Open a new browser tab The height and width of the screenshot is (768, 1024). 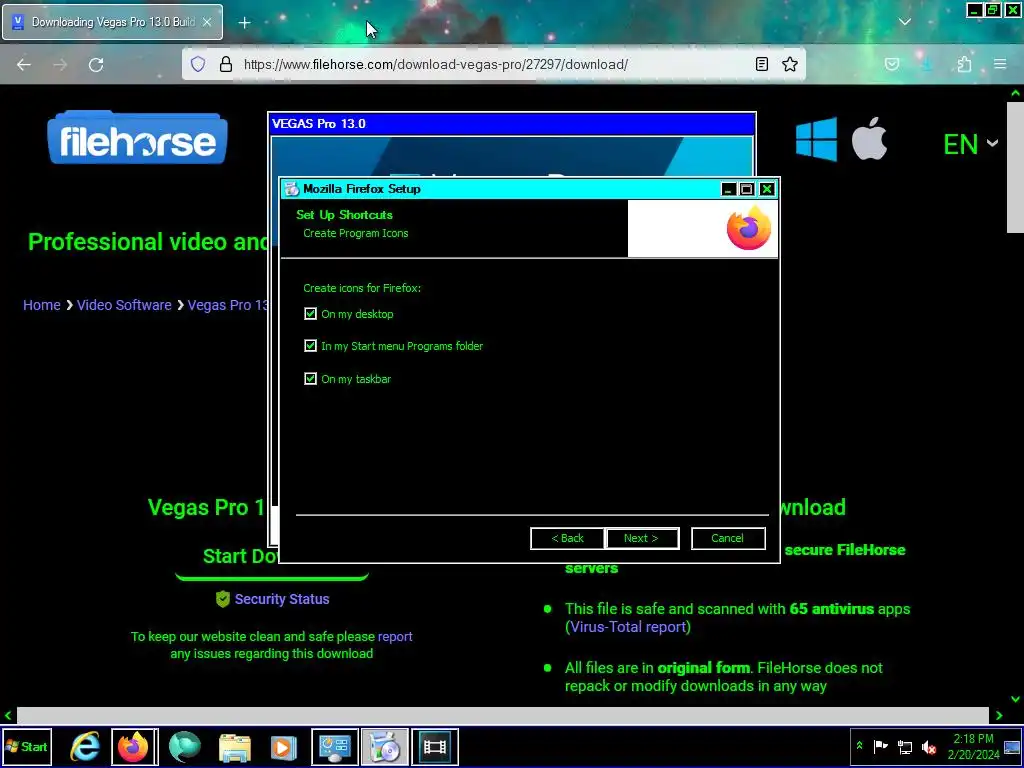(x=244, y=23)
